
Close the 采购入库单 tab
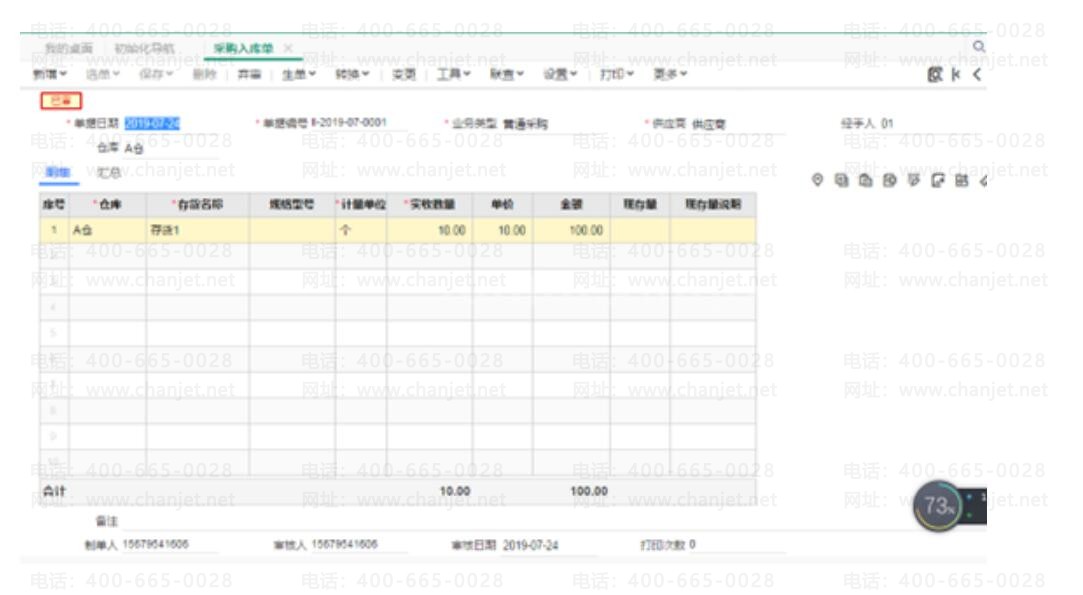coord(288,48)
